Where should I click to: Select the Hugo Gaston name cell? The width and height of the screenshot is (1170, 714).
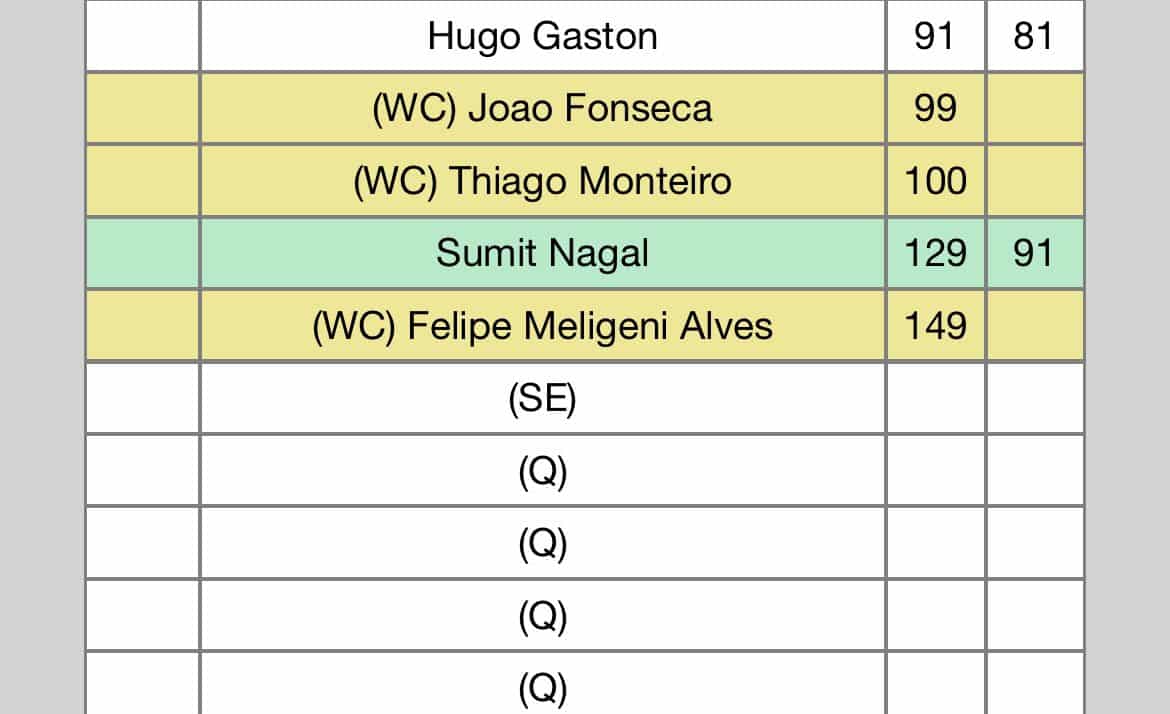(x=542, y=36)
